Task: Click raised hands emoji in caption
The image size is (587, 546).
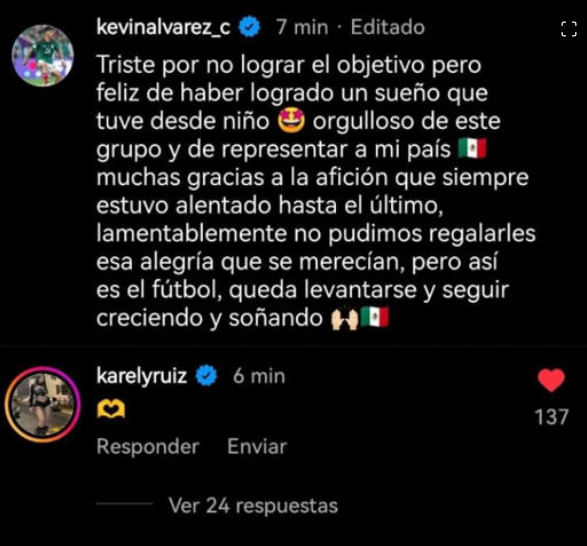Action: tap(345, 318)
